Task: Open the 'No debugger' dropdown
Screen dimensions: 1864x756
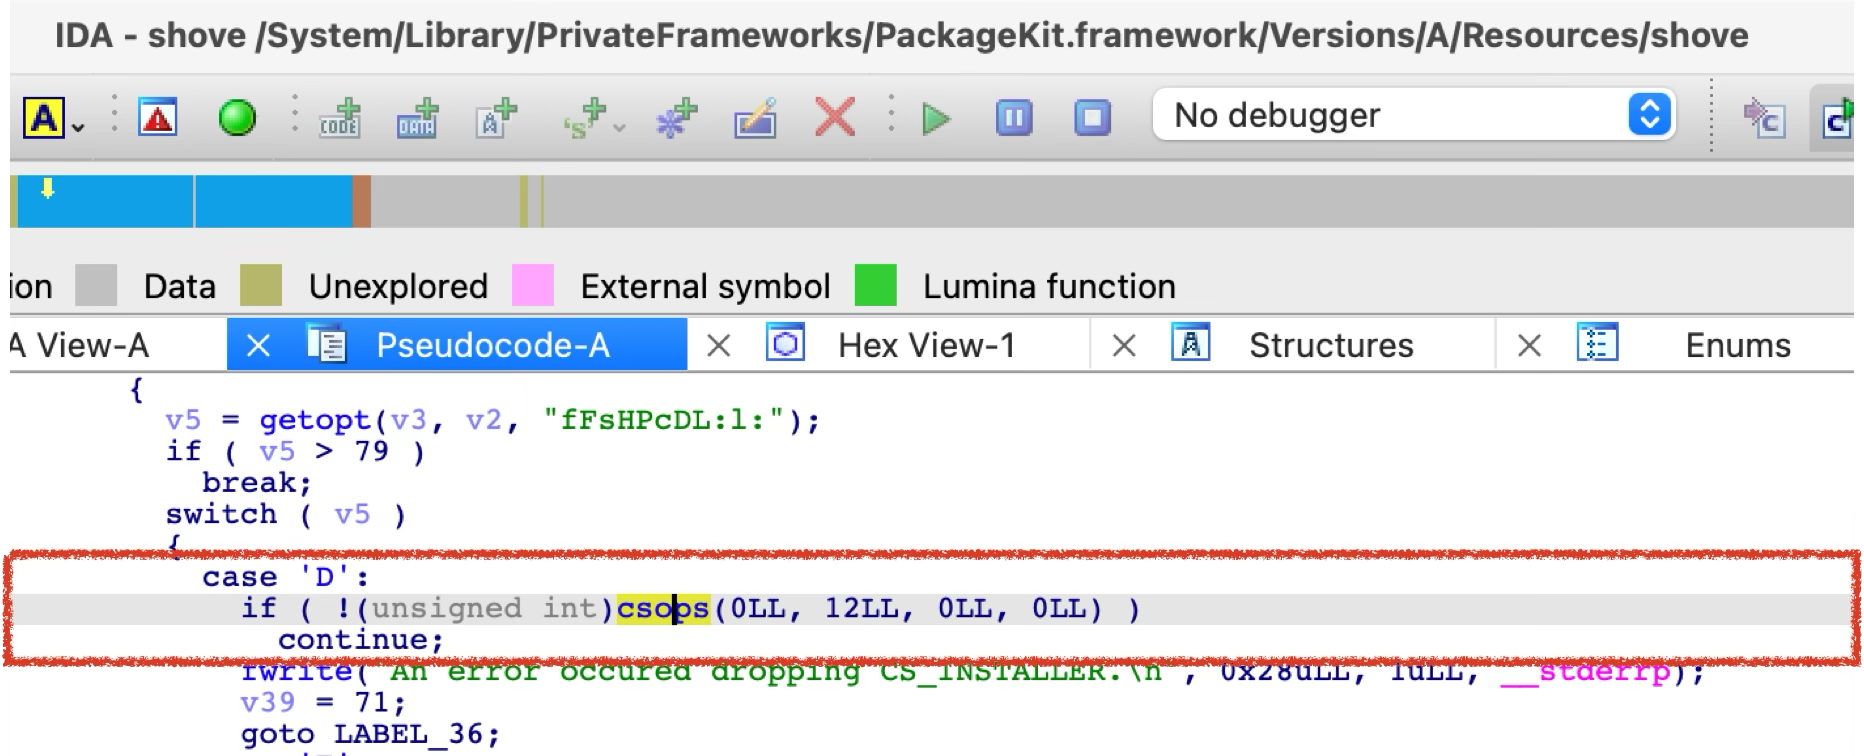Action: click(x=1414, y=115)
